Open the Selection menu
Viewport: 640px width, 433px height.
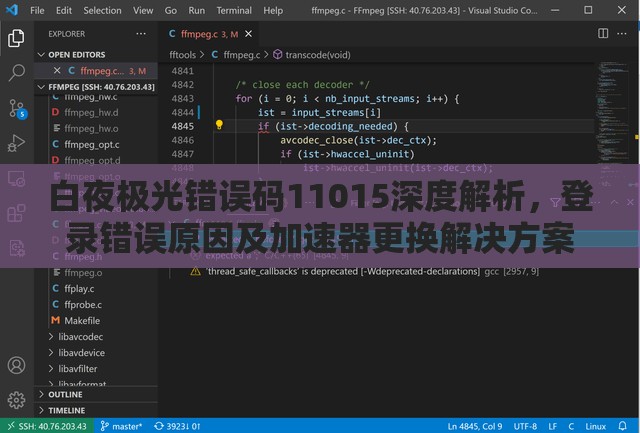pos(102,10)
